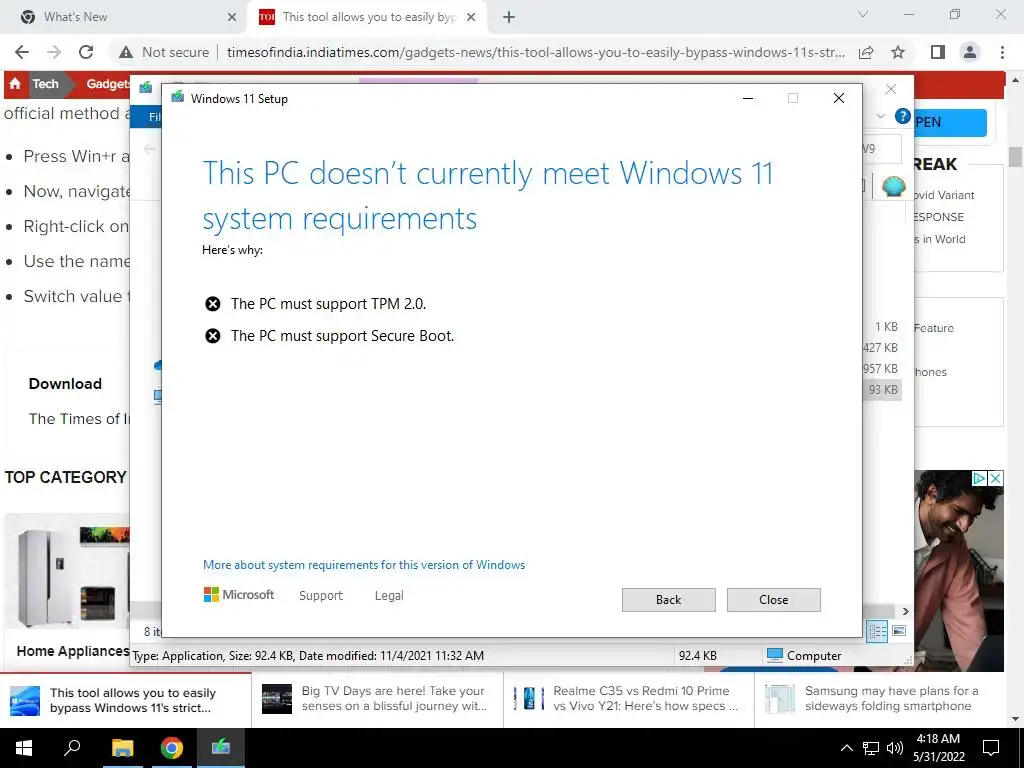
Task: Close the File Explorer window
Action: click(891, 89)
